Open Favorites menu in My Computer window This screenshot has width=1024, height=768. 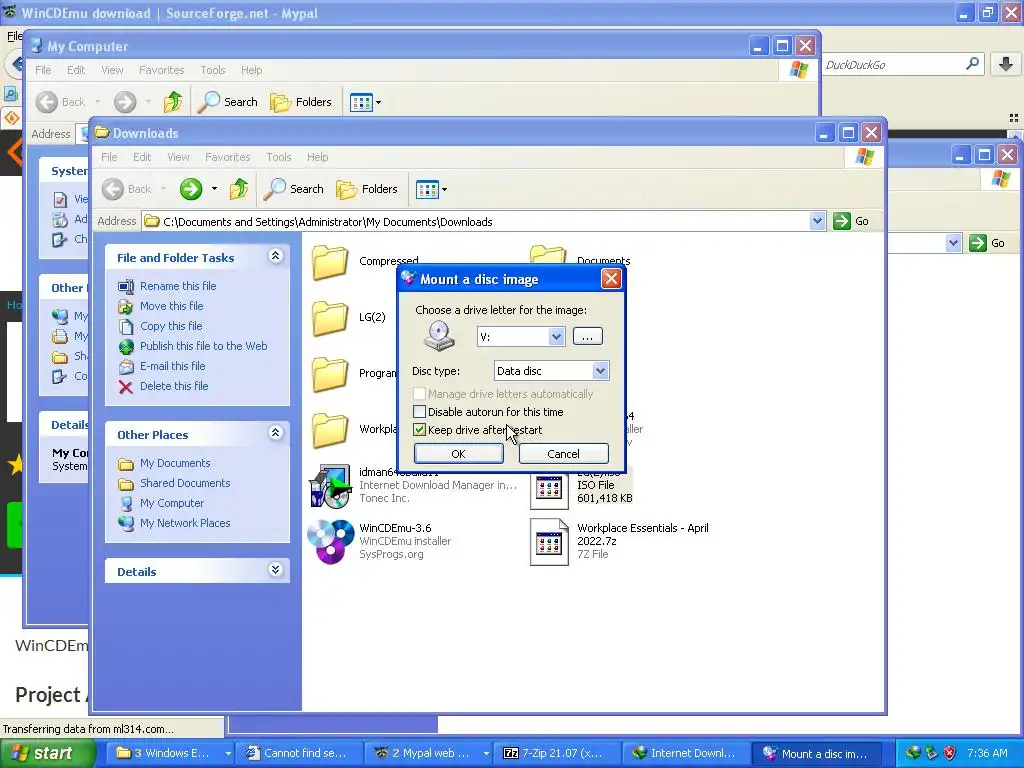(x=161, y=70)
